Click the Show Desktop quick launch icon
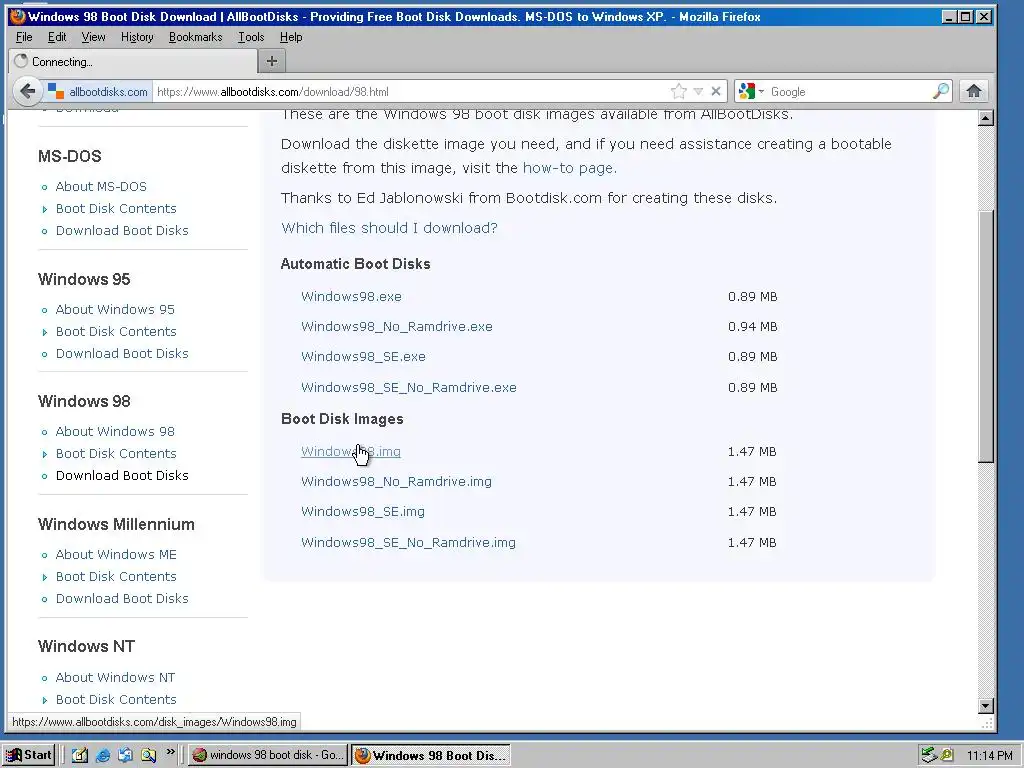 (x=80, y=755)
